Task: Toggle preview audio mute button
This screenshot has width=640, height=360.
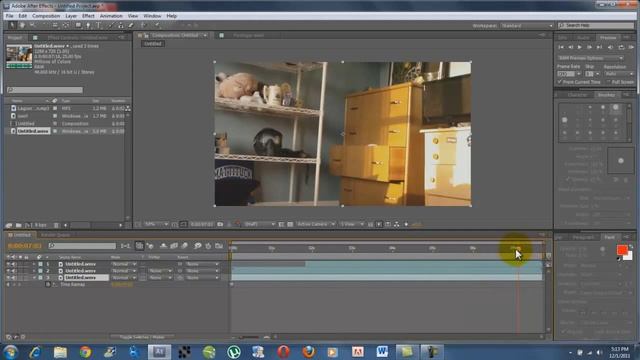Action: coord(611,47)
